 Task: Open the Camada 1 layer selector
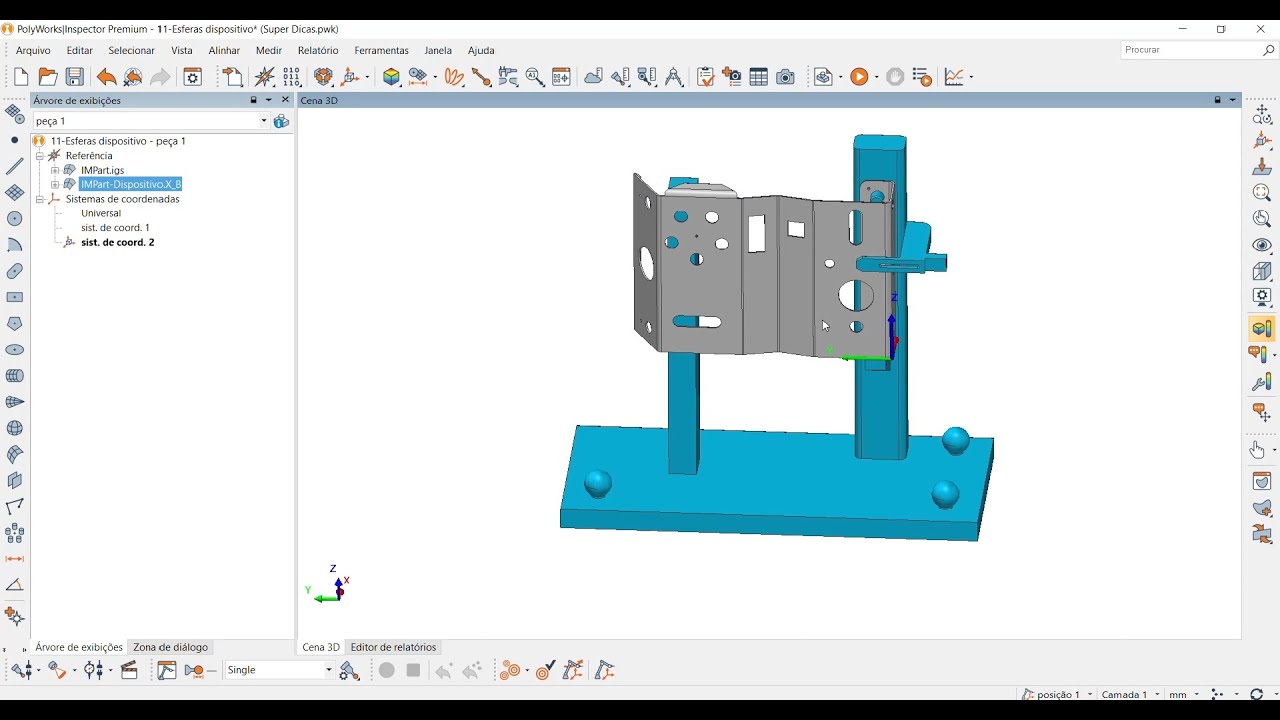tap(1130, 694)
